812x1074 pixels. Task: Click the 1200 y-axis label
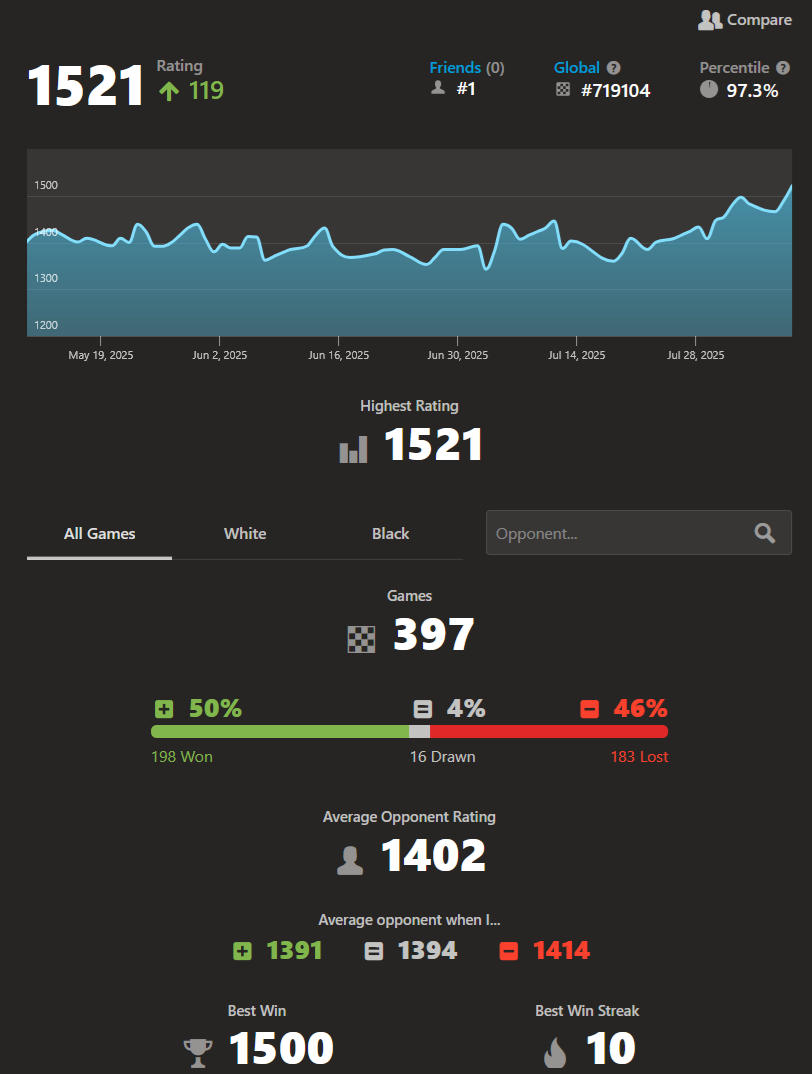(x=46, y=325)
